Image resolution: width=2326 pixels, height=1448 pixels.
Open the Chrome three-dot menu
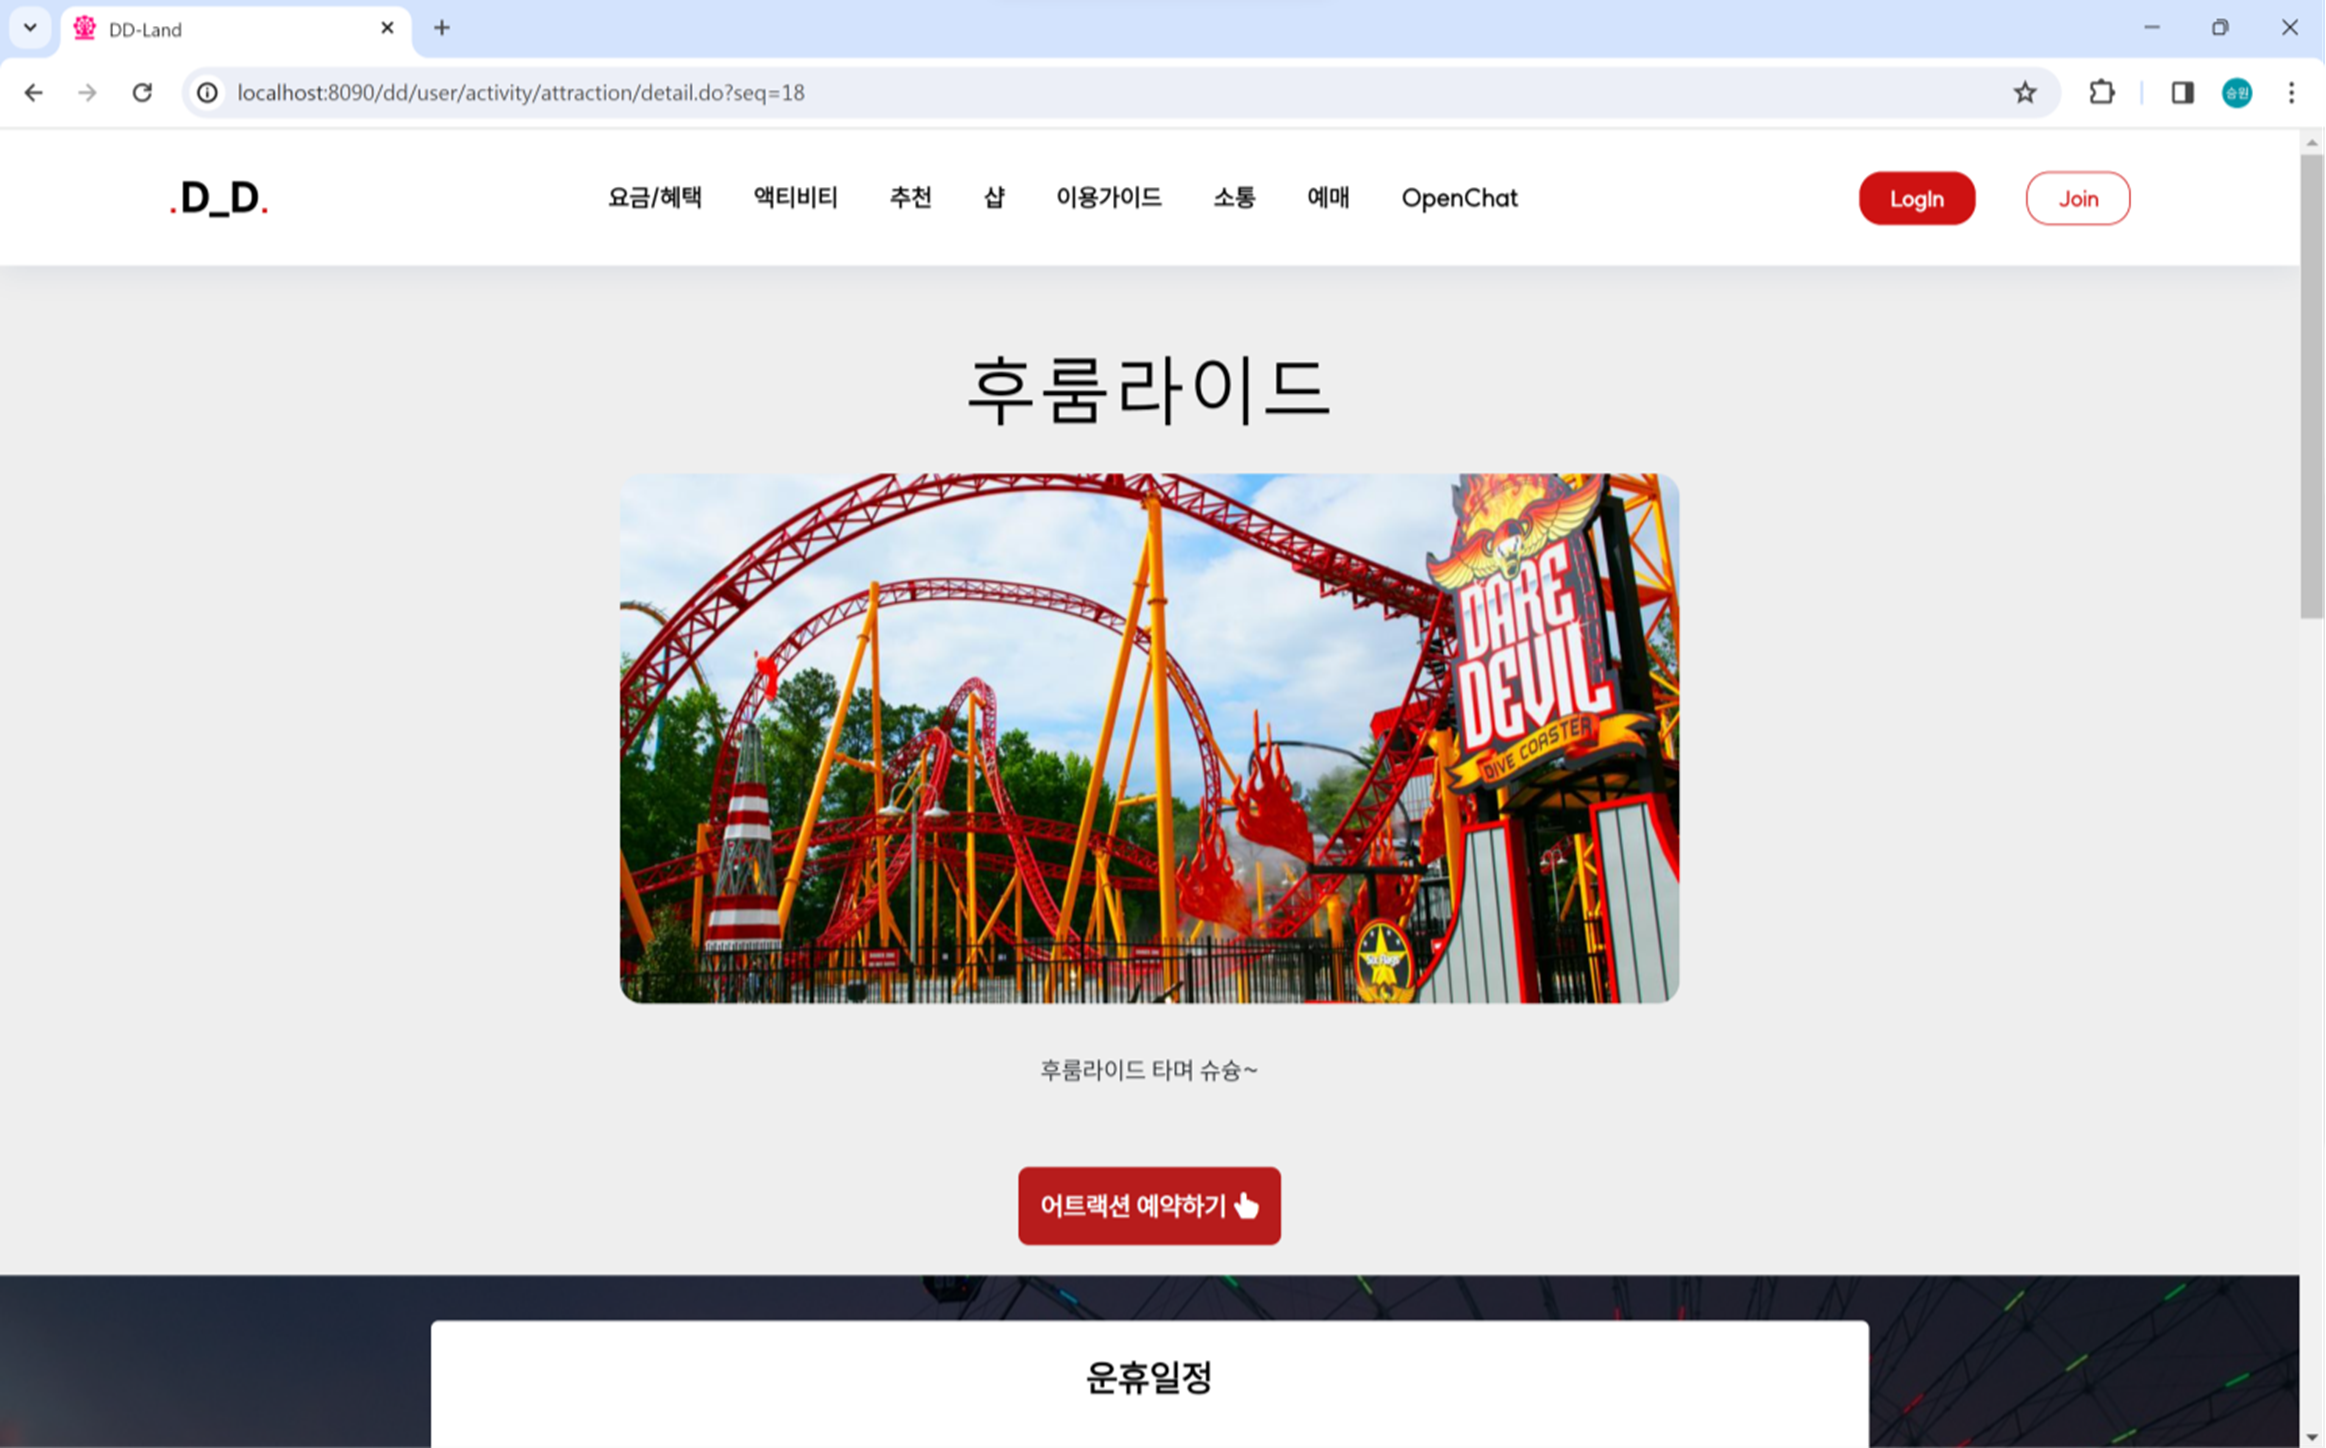(2291, 93)
